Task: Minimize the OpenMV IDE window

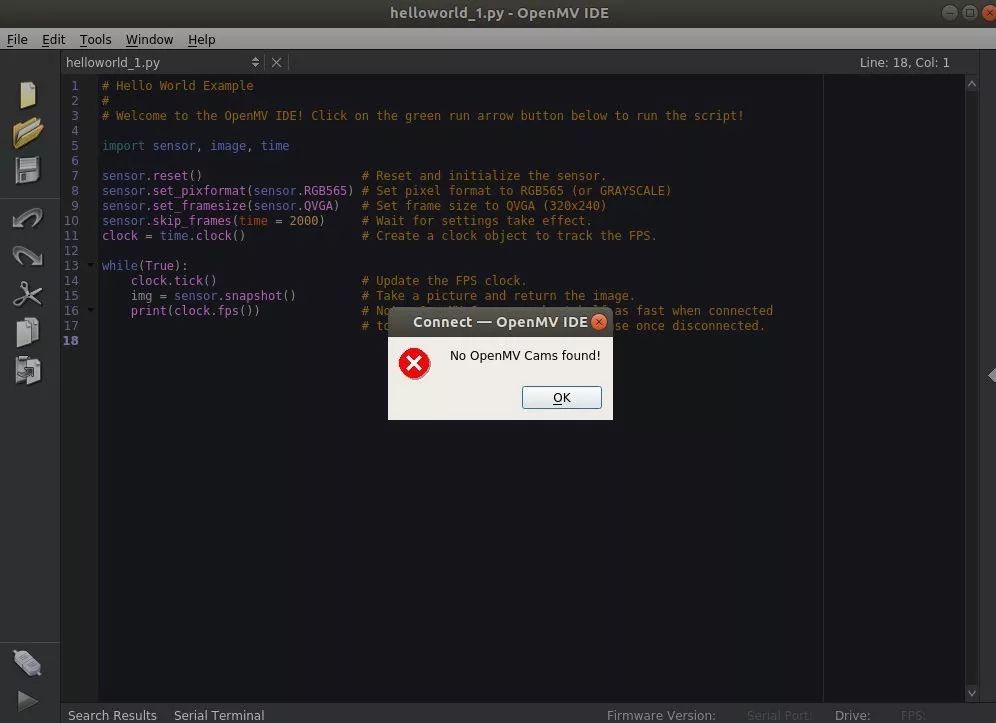Action: click(x=950, y=12)
